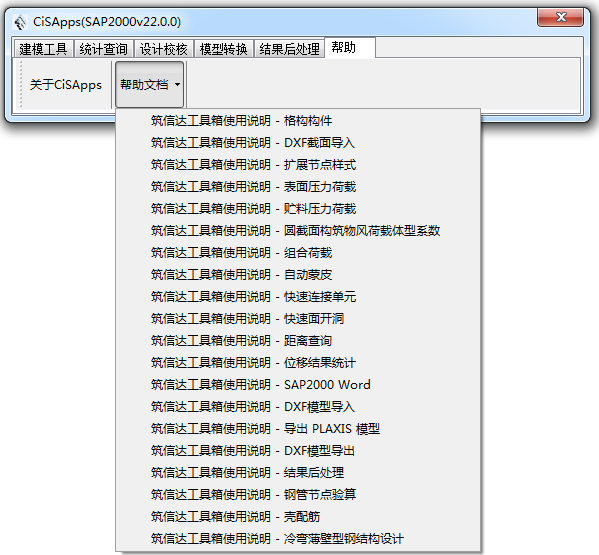Switch to the 建模工具 tab
Viewport: 599px width, 555px height.
[x=43, y=49]
